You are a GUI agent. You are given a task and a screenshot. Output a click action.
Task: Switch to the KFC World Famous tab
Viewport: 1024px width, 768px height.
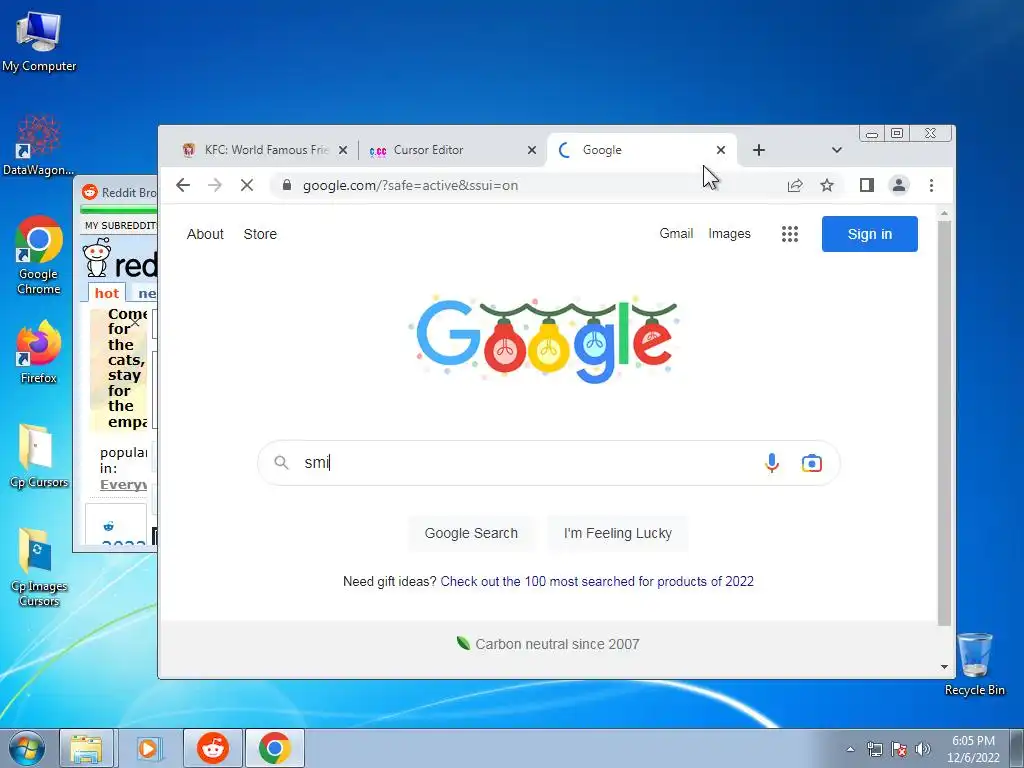(x=266, y=150)
